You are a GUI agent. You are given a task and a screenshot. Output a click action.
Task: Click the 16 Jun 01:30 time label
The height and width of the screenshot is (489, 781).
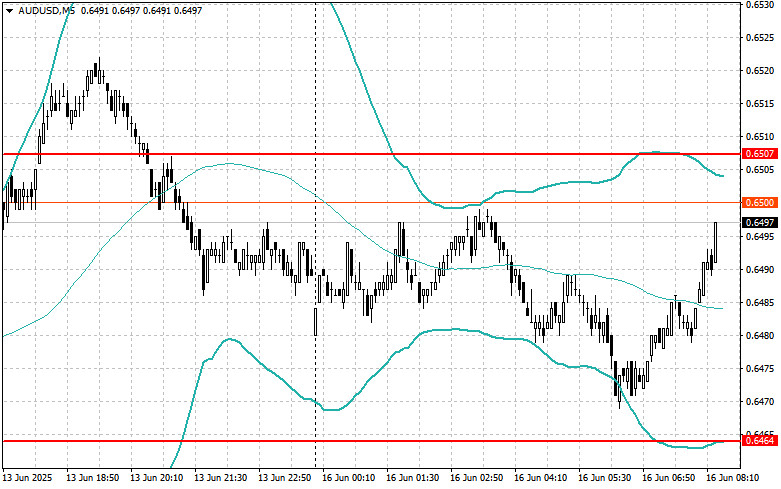point(412,478)
